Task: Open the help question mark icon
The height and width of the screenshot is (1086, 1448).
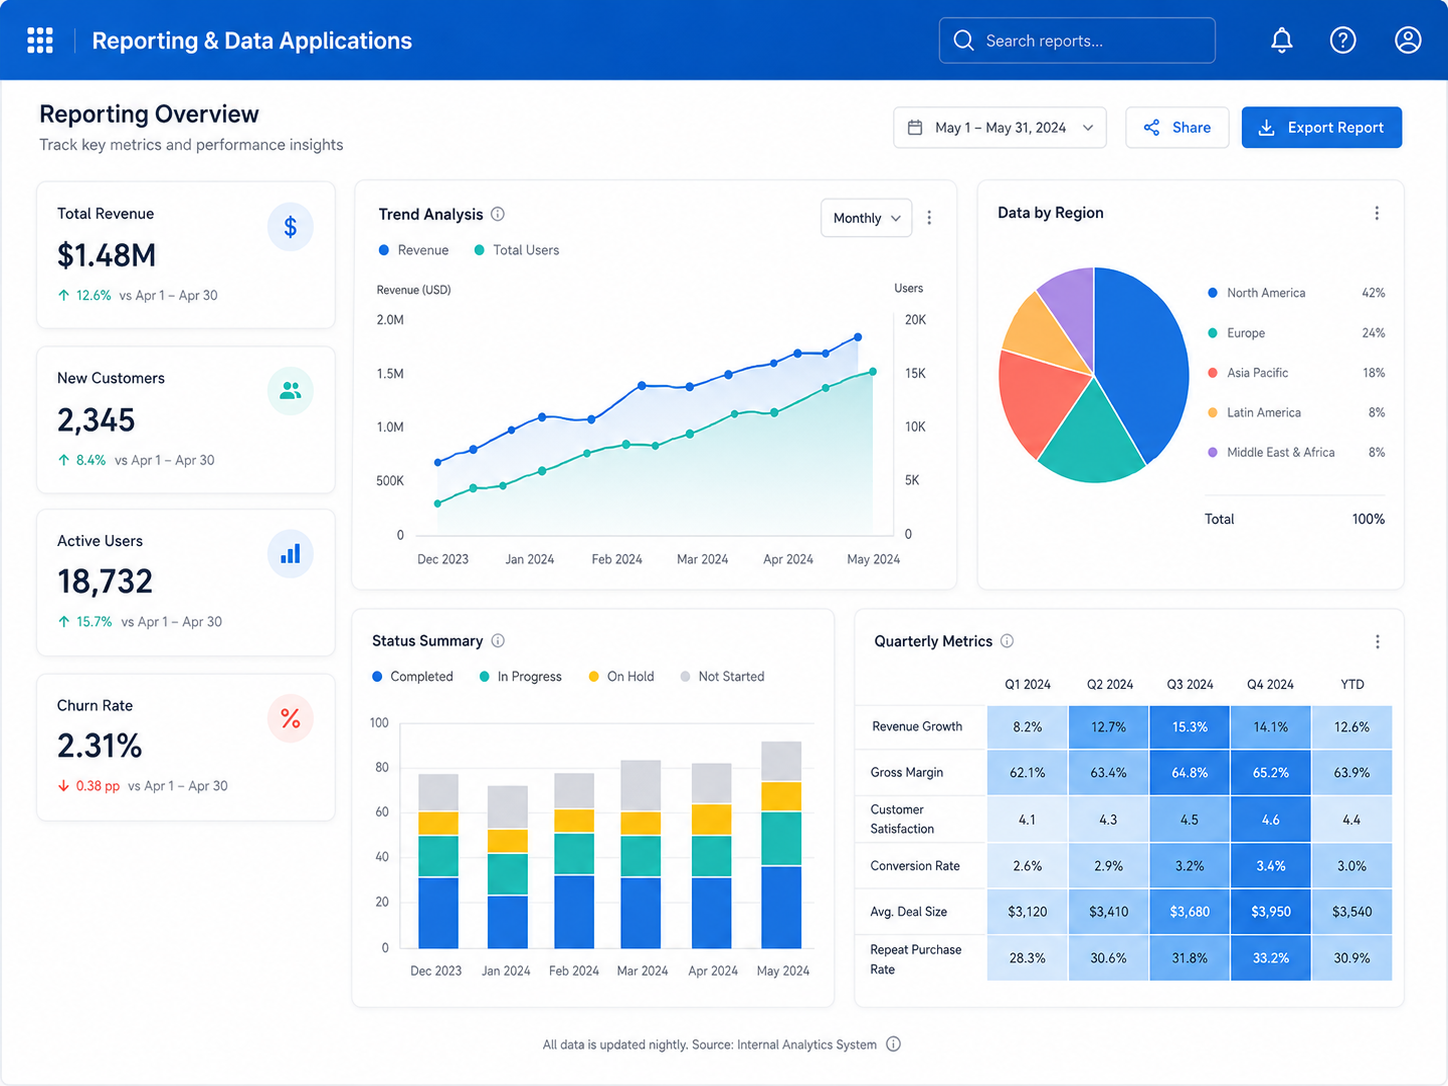Action: (1343, 40)
